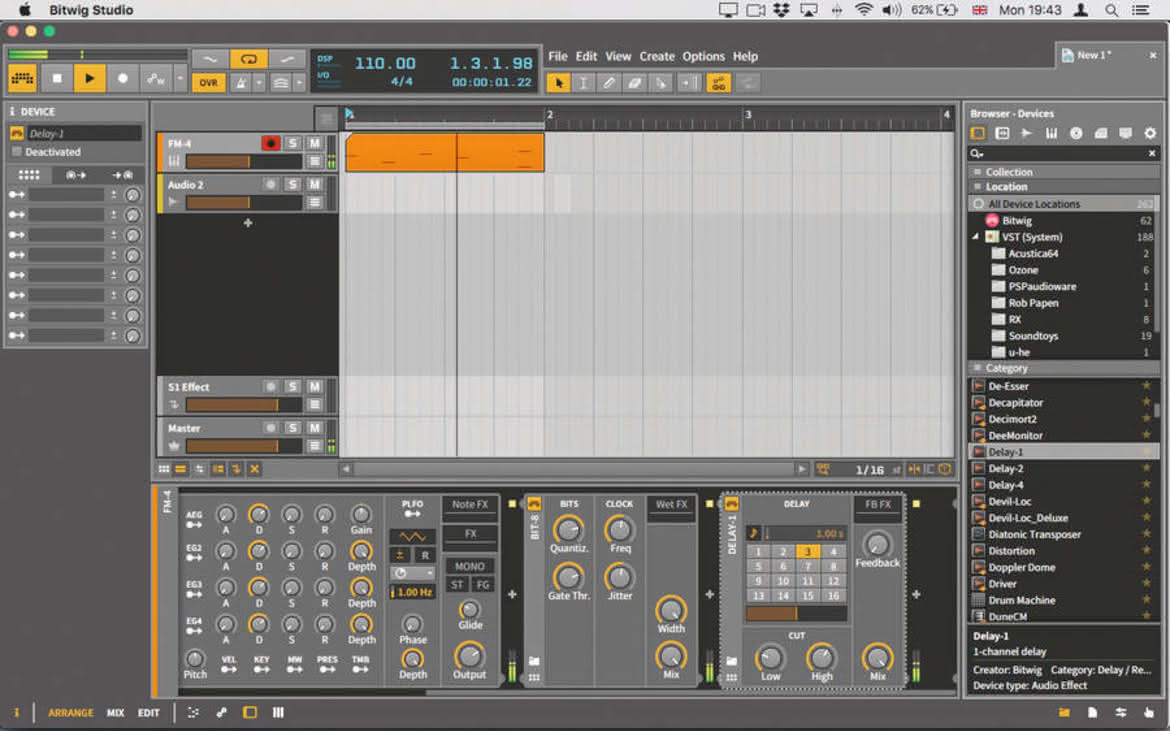Toggle the Deactivated checkbox for Delay-1
This screenshot has height=731, width=1170.
pos(16,151)
